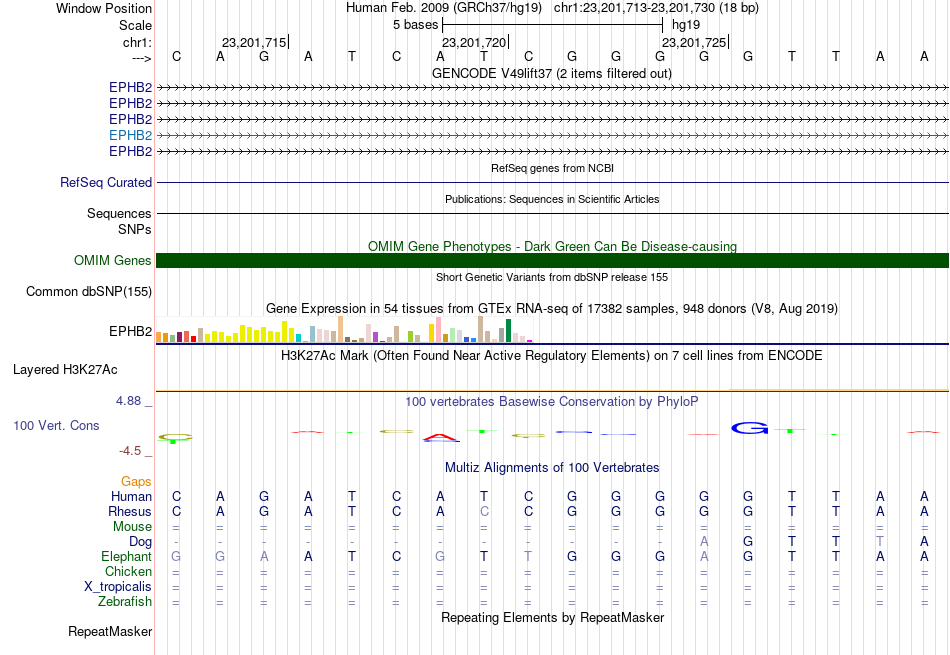
Task: Open Short Genetic Variants from dbSNP title
Action: (552, 277)
